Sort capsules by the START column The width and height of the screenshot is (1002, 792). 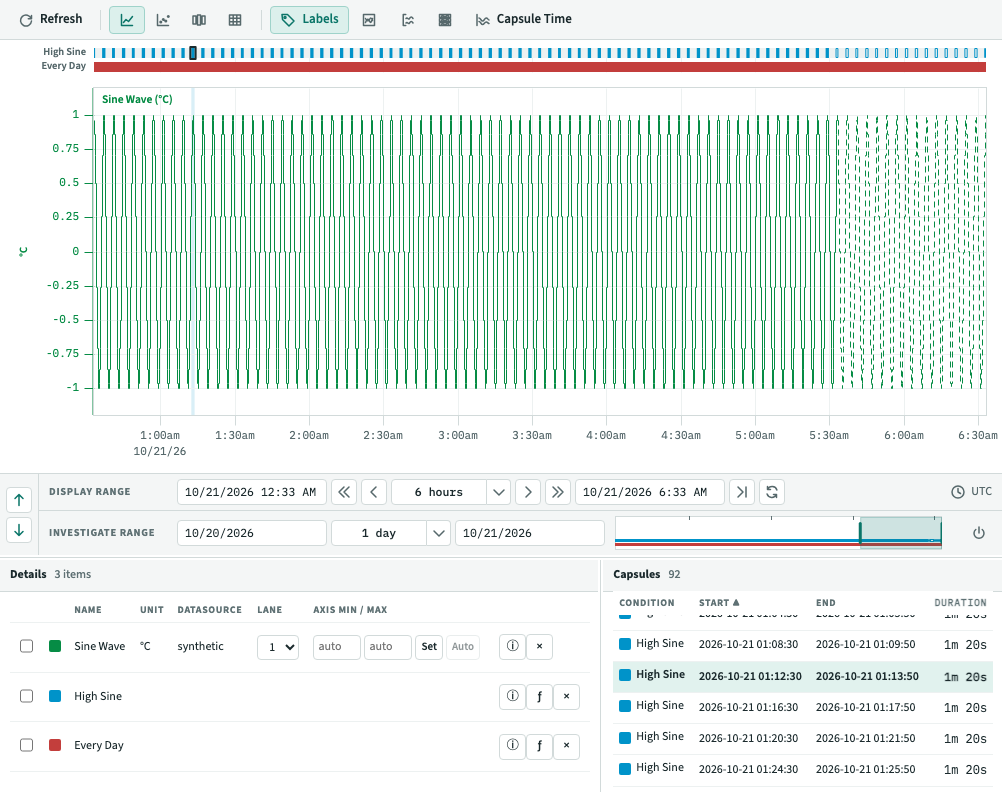pyautogui.click(x=719, y=603)
